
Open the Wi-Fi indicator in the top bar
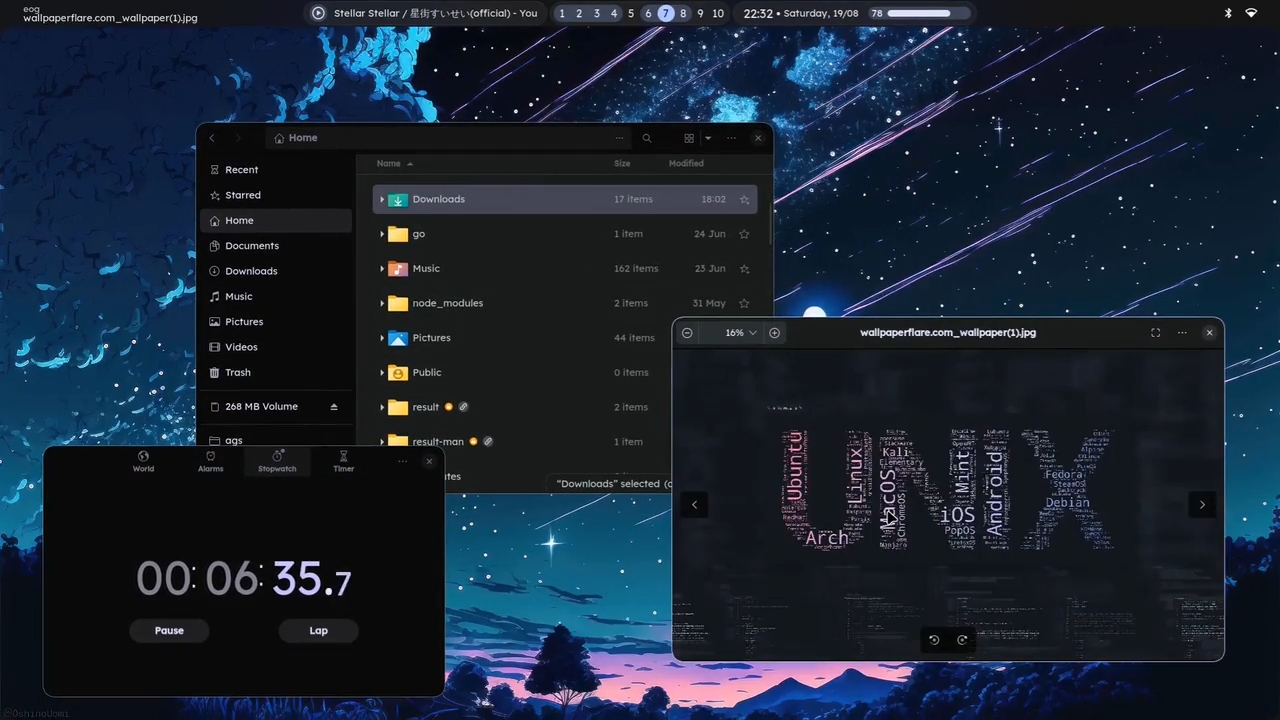point(1251,13)
